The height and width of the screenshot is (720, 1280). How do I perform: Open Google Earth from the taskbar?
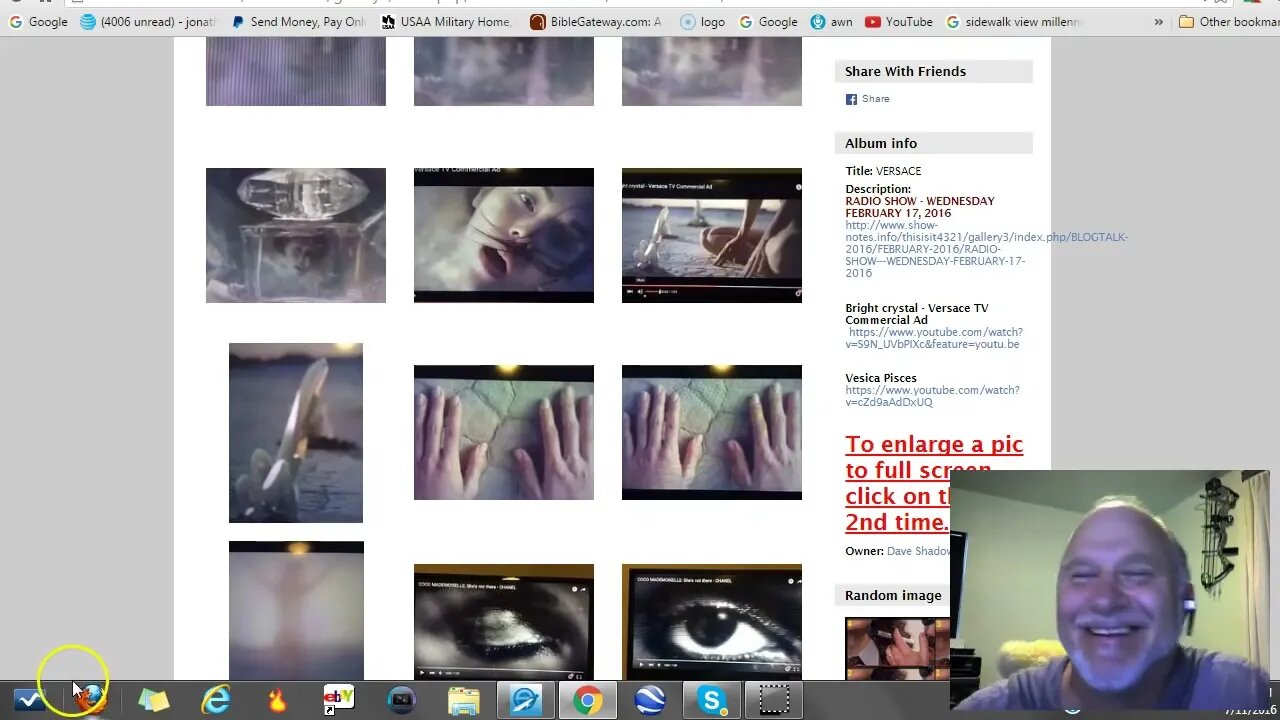(x=650, y=700)
